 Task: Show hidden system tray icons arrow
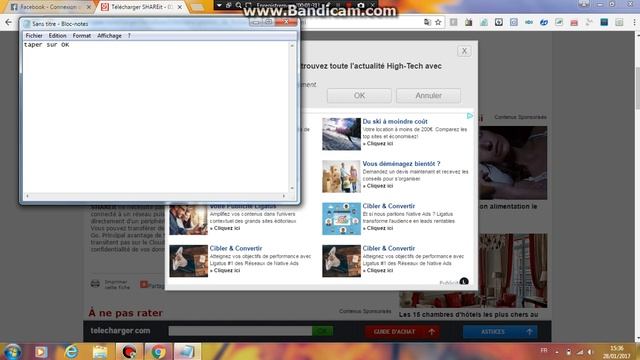pyautogui.click(x=557, y=352)
